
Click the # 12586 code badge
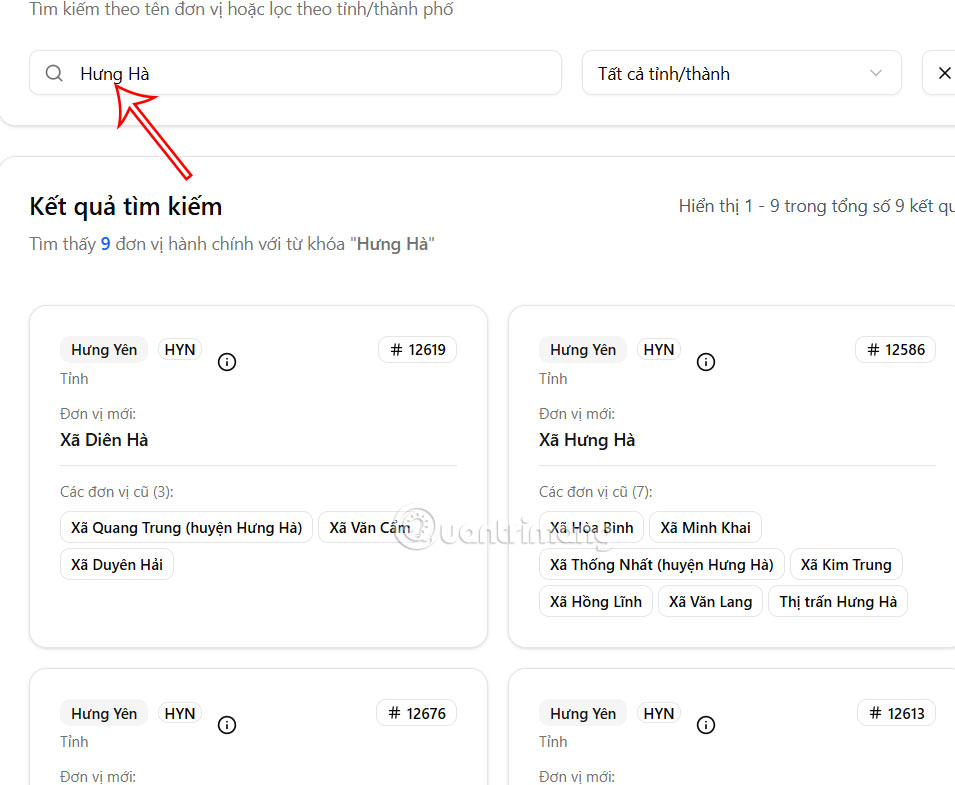coord(895,349)
